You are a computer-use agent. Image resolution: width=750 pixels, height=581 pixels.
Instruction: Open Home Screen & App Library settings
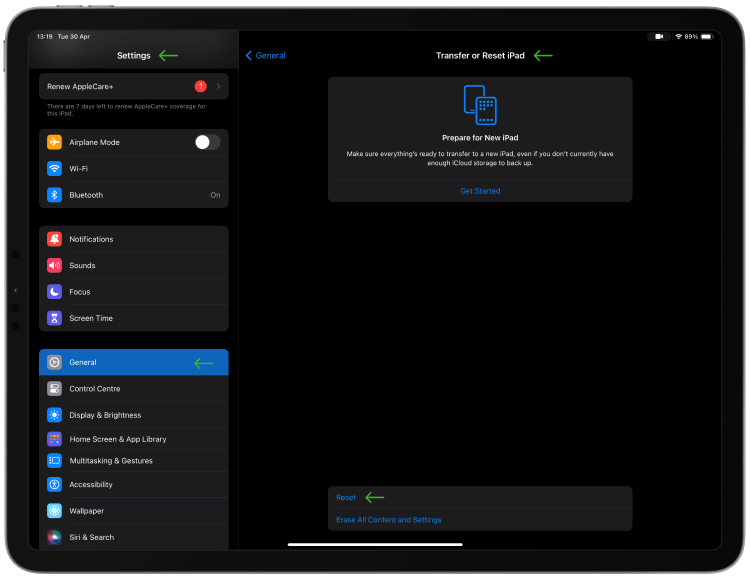pyautogui.click(x=133, y=438)
